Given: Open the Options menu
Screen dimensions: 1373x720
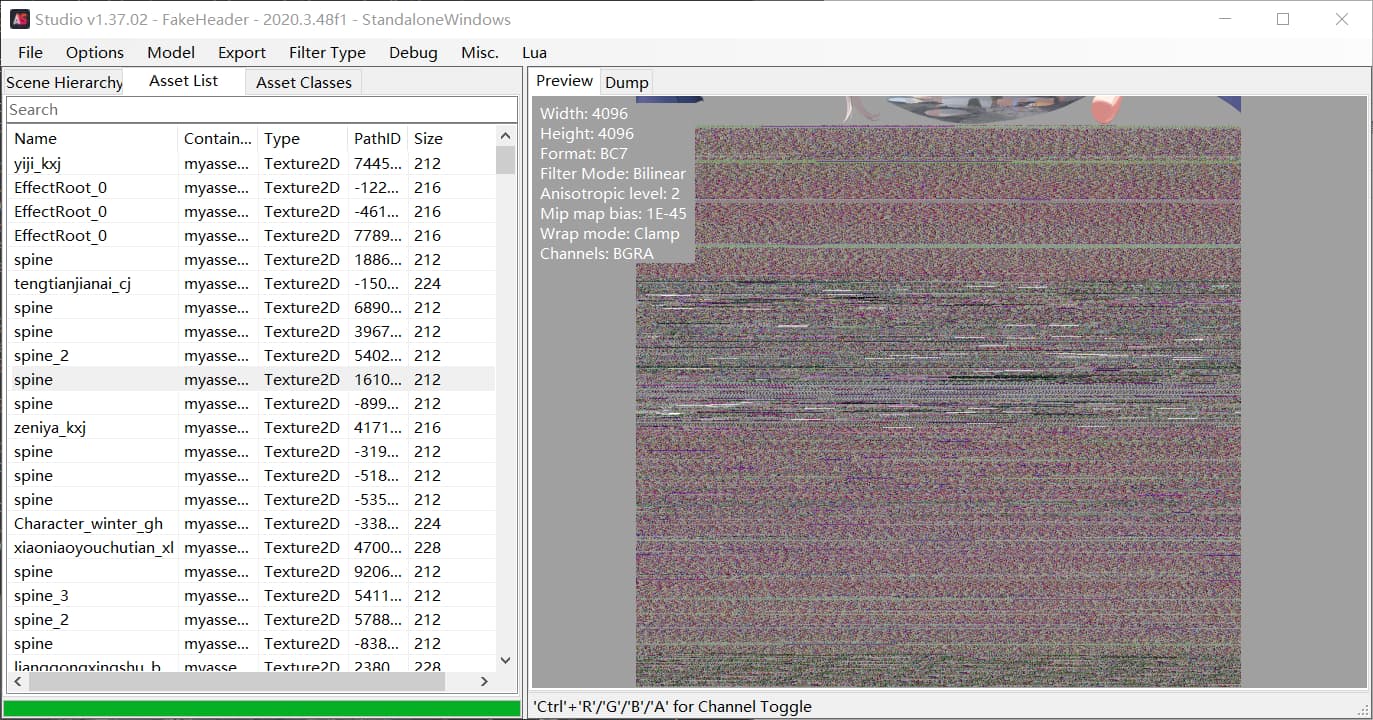Looking at the screenshot, I should (x=95, y=53).
